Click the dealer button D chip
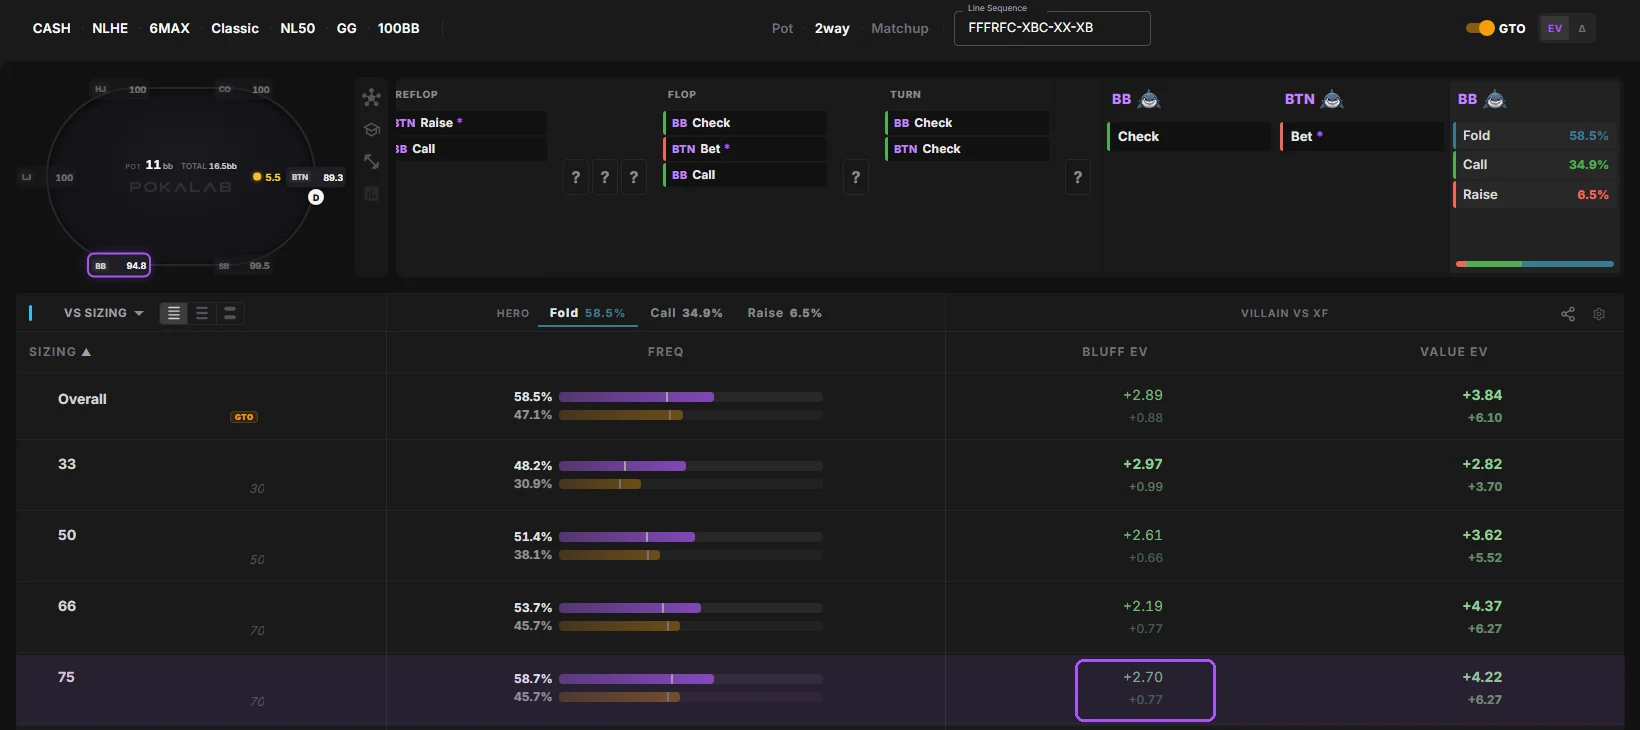This screenshot has height=730, width=1640. click(316, 197)
